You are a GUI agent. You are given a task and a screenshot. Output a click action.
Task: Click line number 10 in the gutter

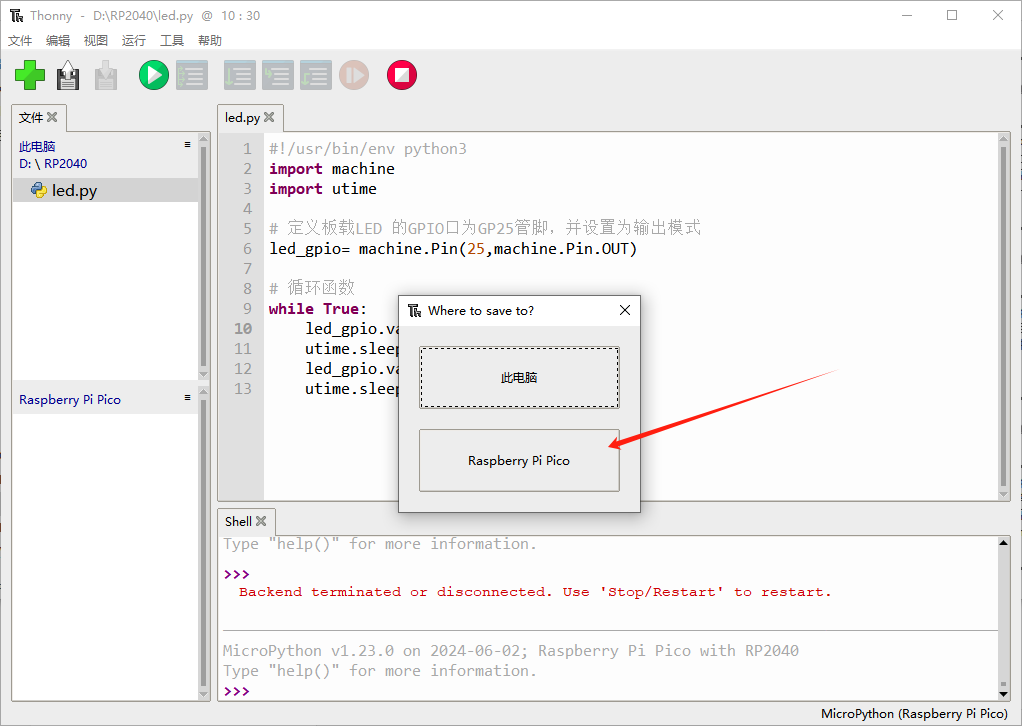coord(243,328)
